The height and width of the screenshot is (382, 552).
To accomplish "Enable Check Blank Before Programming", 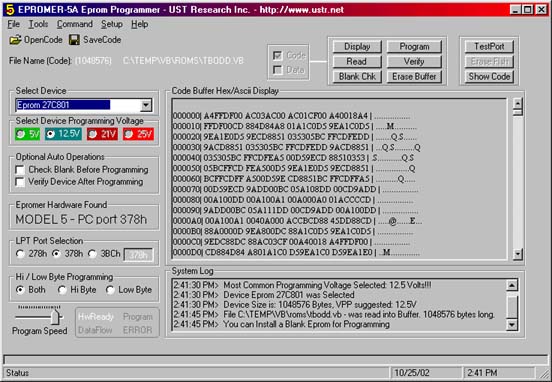I will click(x=20, y=170).
